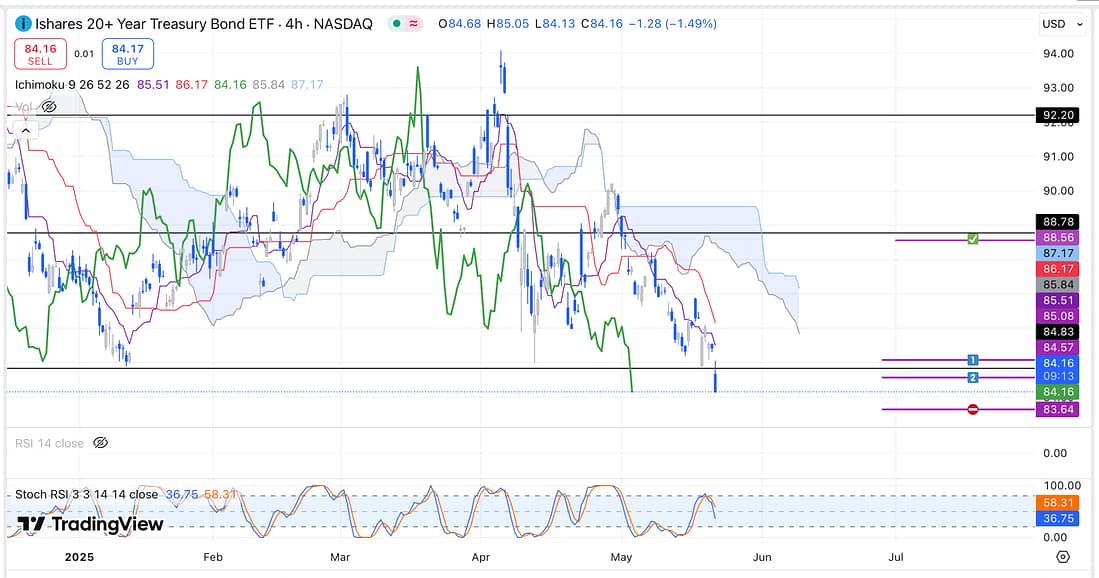
Task: Select the red stop marker at 83.64
Action: pos(972,409)
